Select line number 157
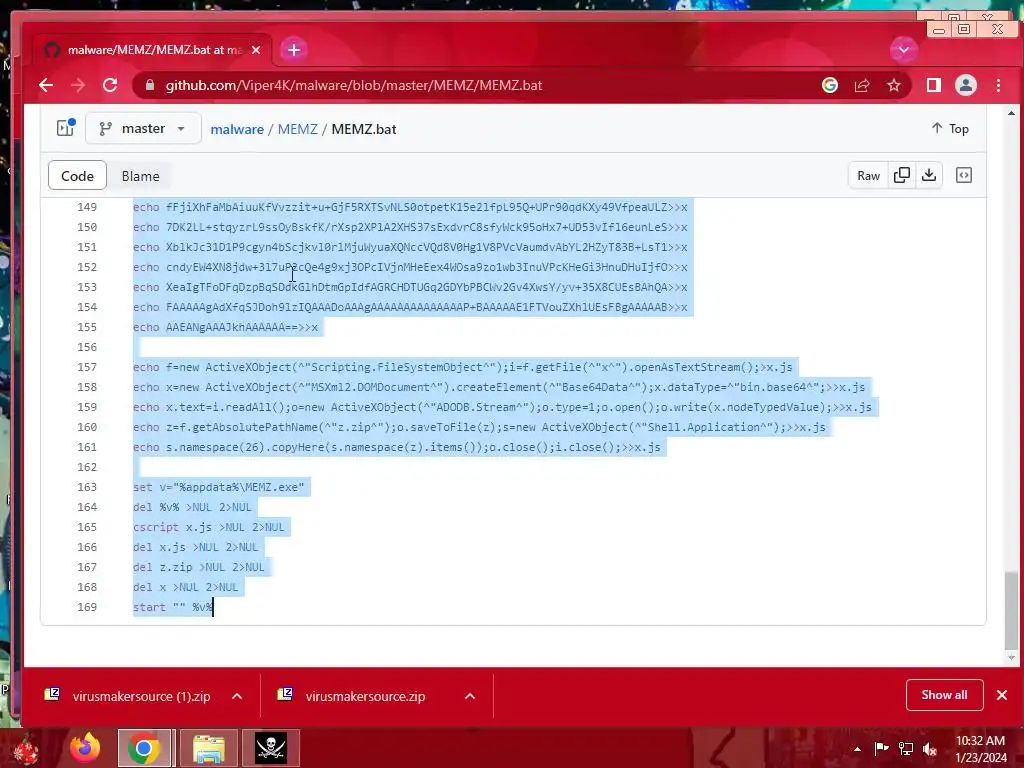 [87, 367]
